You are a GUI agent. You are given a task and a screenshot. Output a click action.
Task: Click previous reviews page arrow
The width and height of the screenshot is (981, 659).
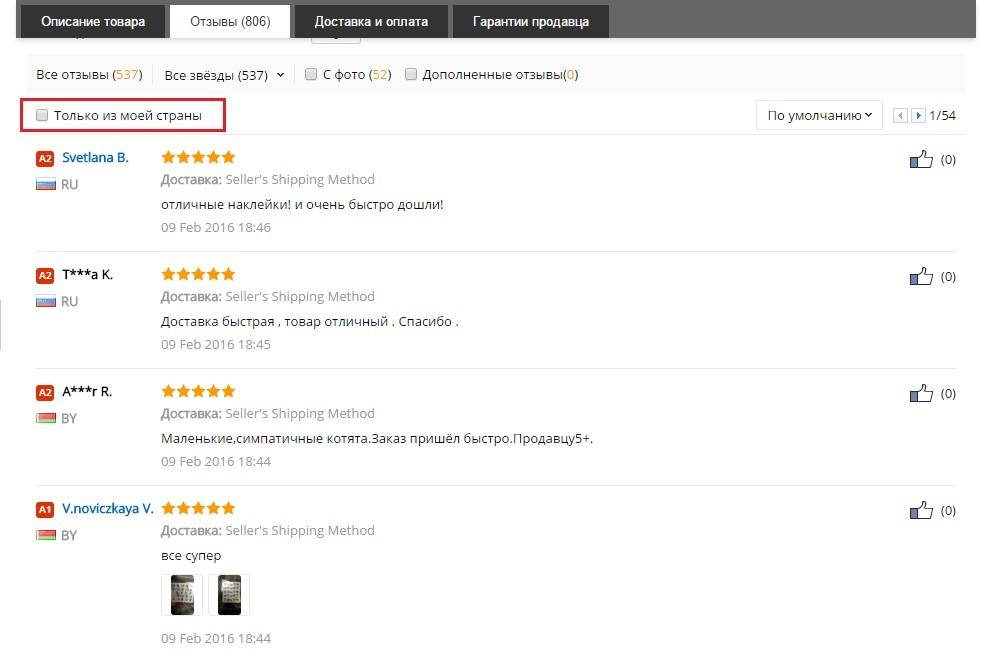(900, 115)
